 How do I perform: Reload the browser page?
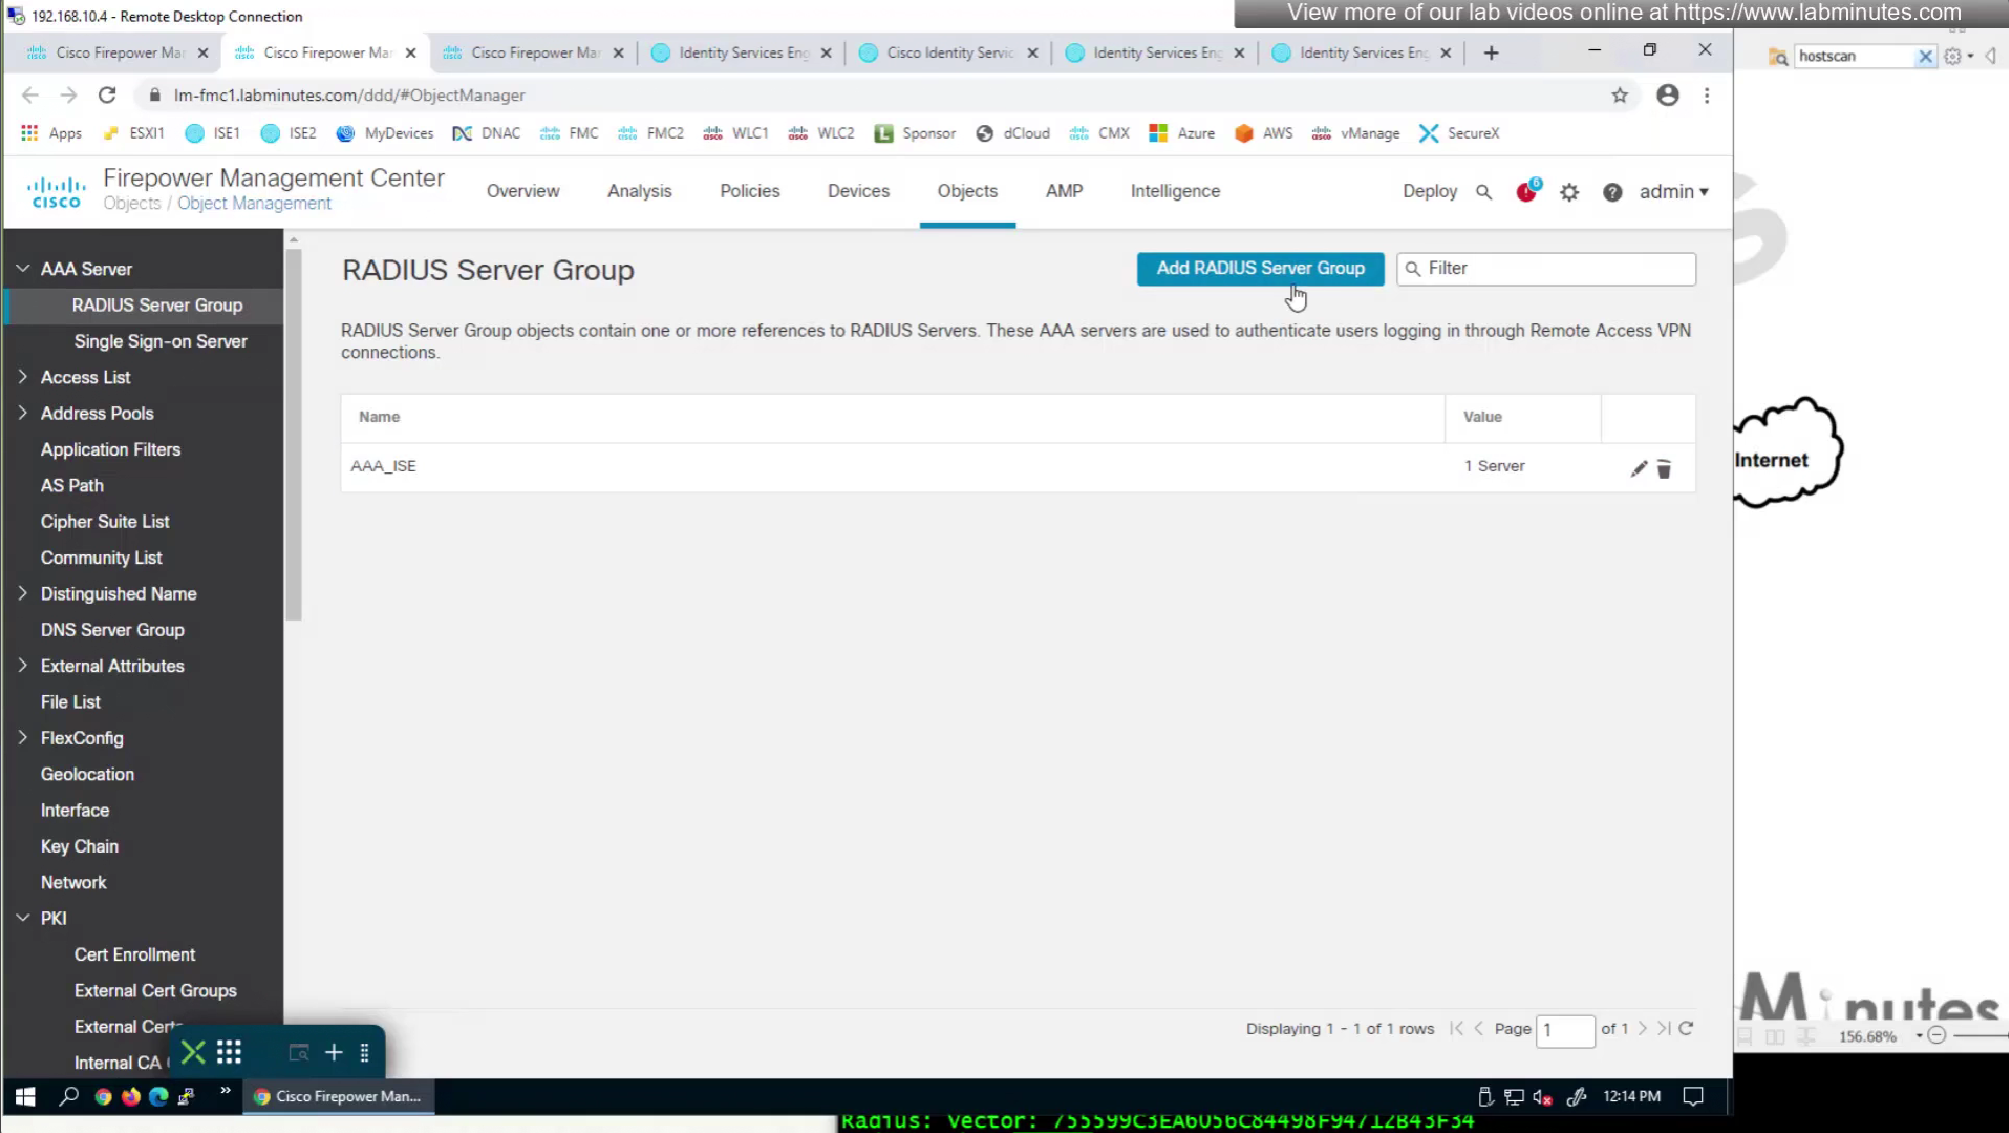107,95
